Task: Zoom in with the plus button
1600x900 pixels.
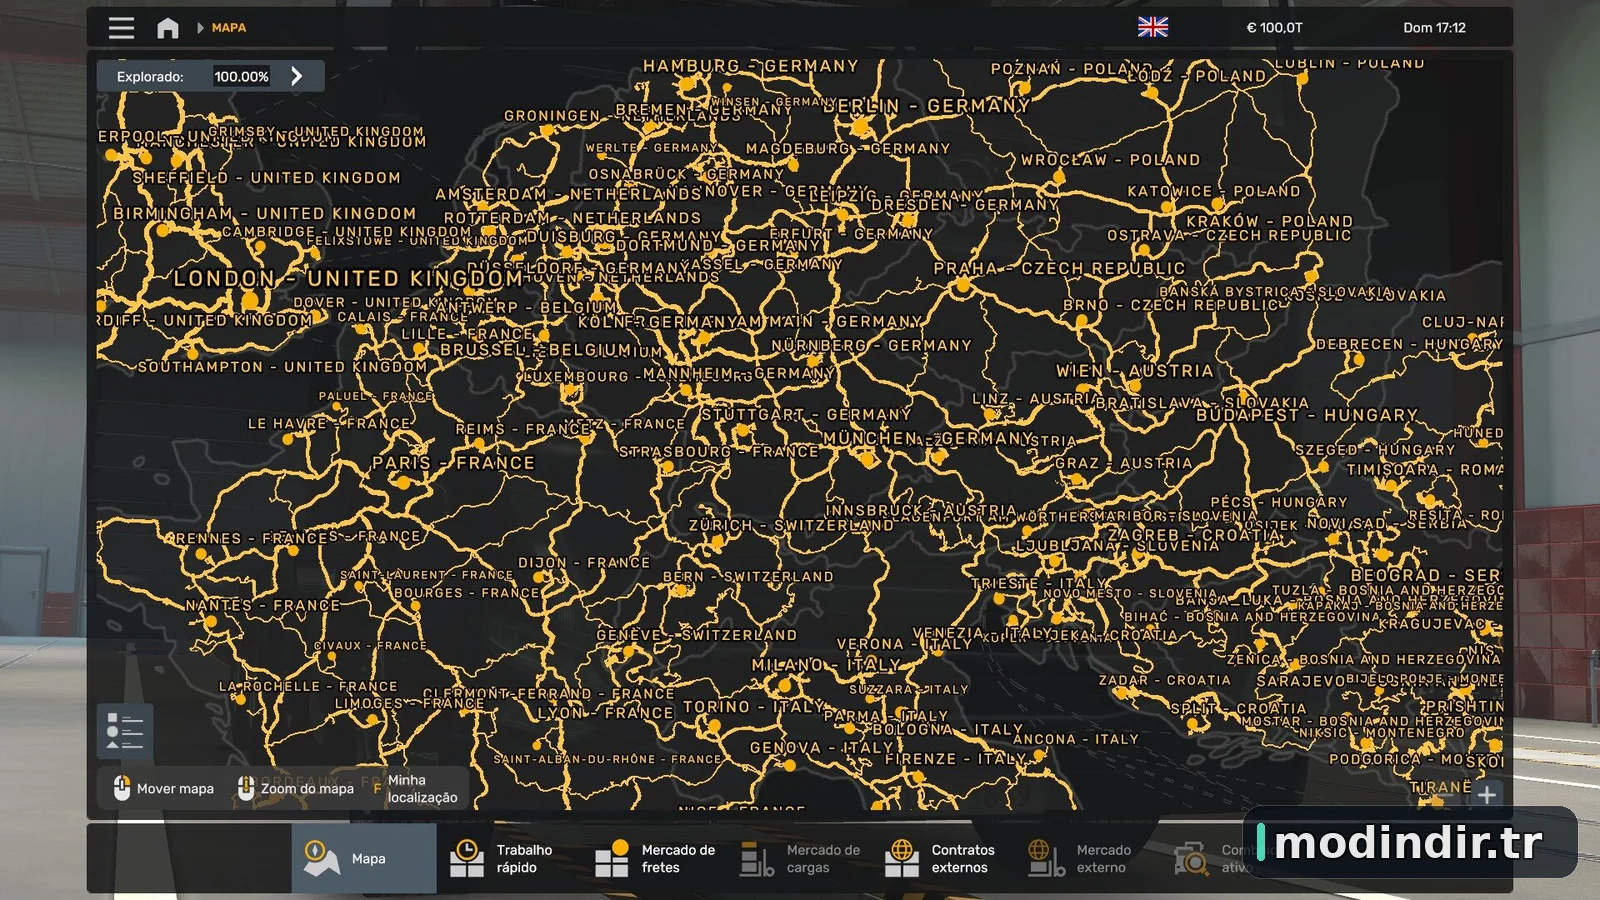Action: tap(1487, 795)
